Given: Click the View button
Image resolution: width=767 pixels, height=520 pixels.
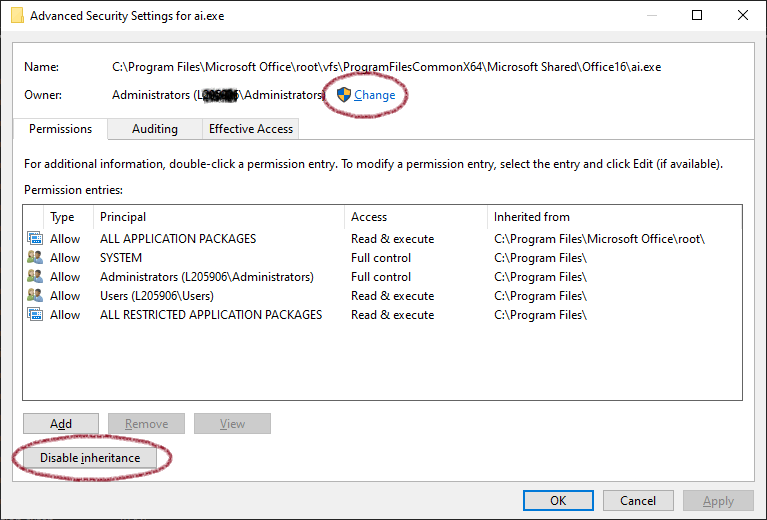Looking at the screenshot, I should coord(232,424).
